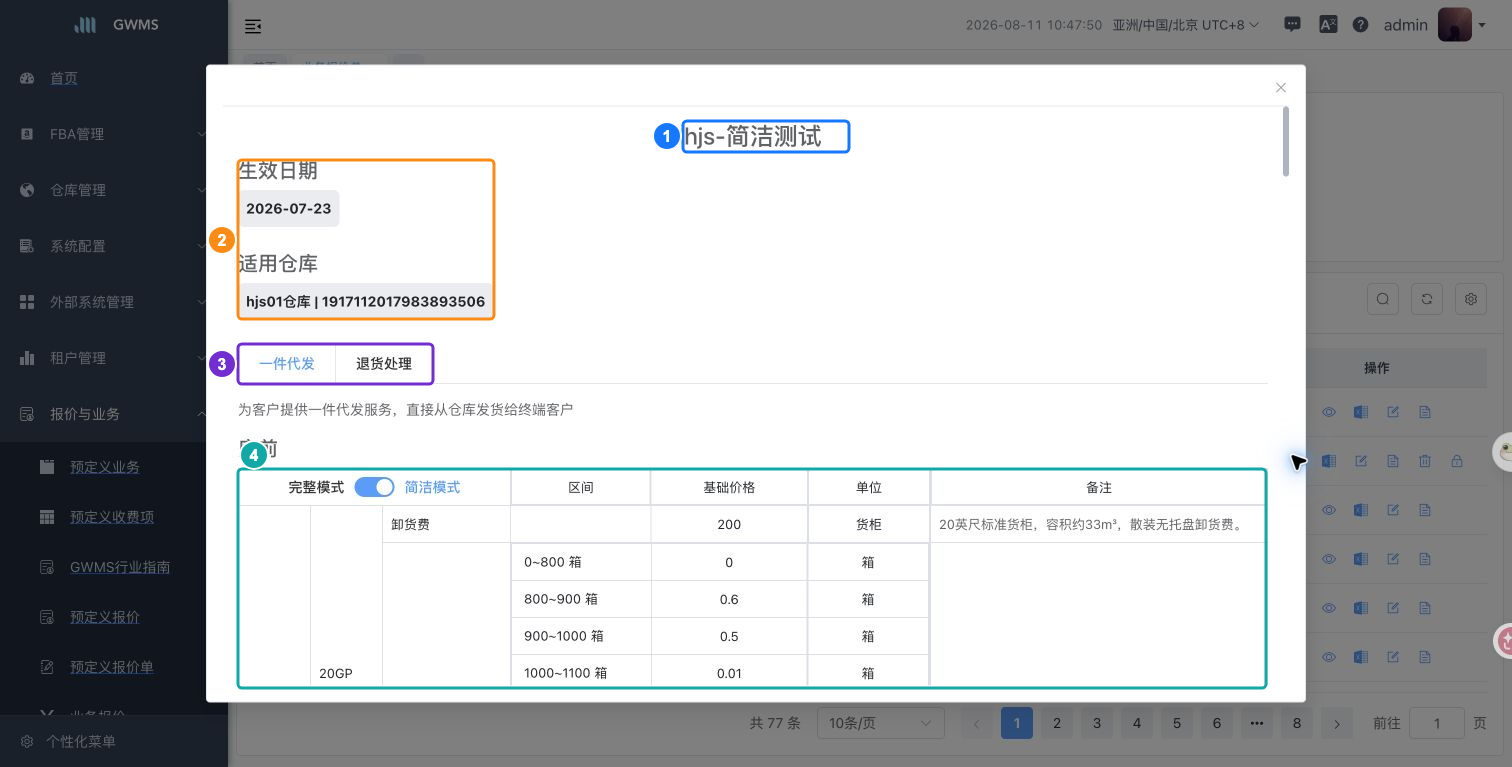This screenshot has width=1512, height=767.
Task: Switch to the 一件代发 tab
Action: (x=287, y=364)
